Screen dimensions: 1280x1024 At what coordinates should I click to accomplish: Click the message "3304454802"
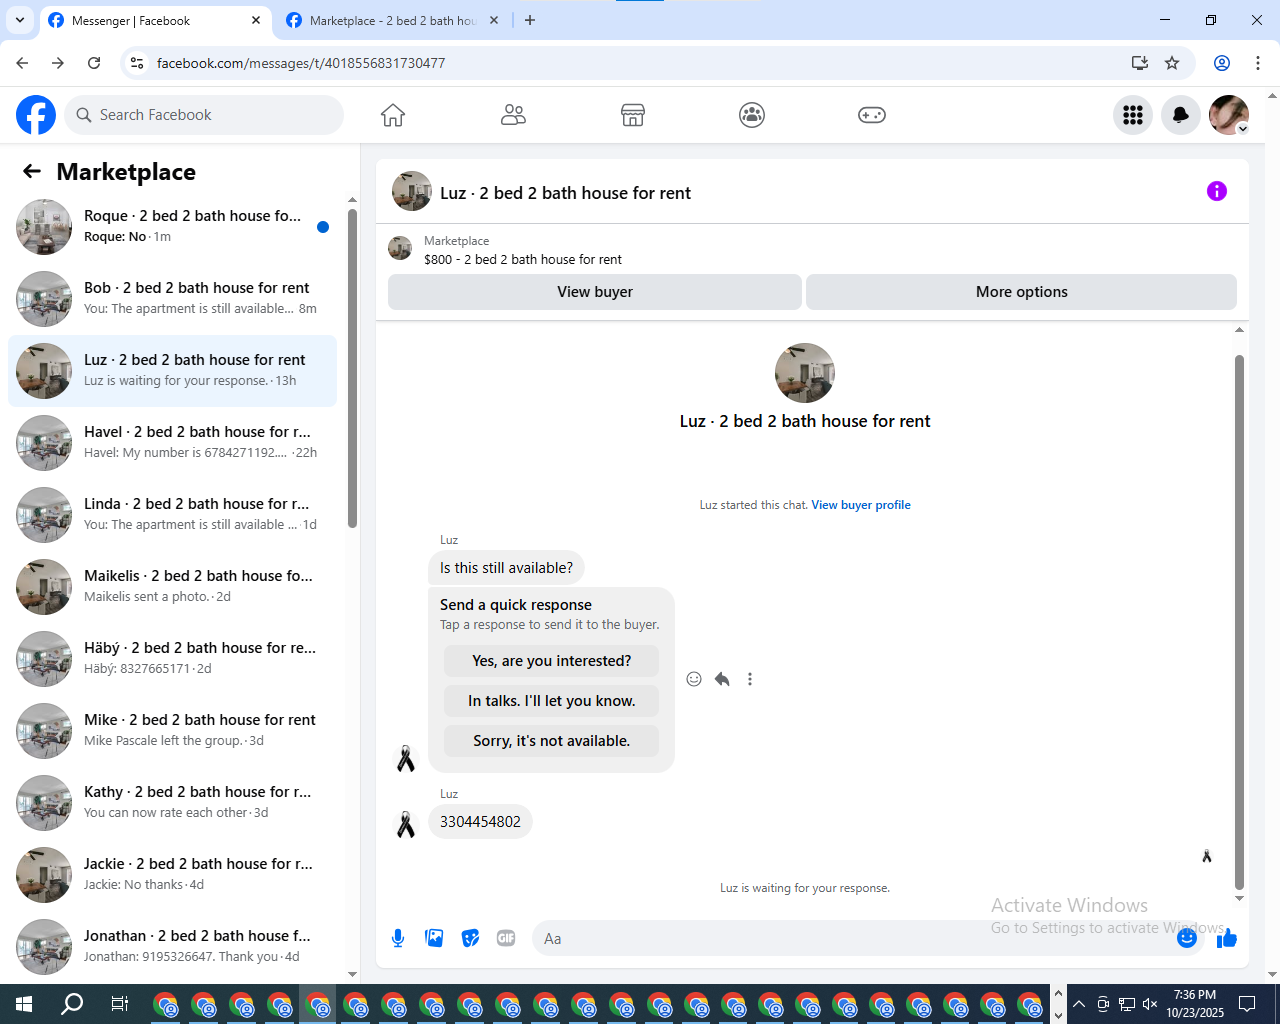point(480,822)
